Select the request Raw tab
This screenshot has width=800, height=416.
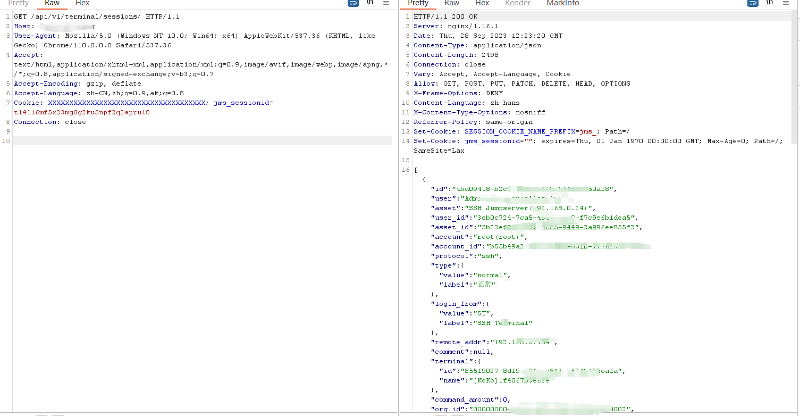[52, 3]
